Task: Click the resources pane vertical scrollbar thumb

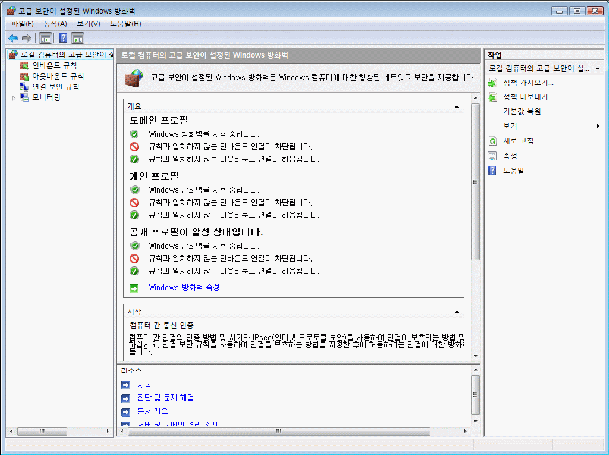Action: 475,394
